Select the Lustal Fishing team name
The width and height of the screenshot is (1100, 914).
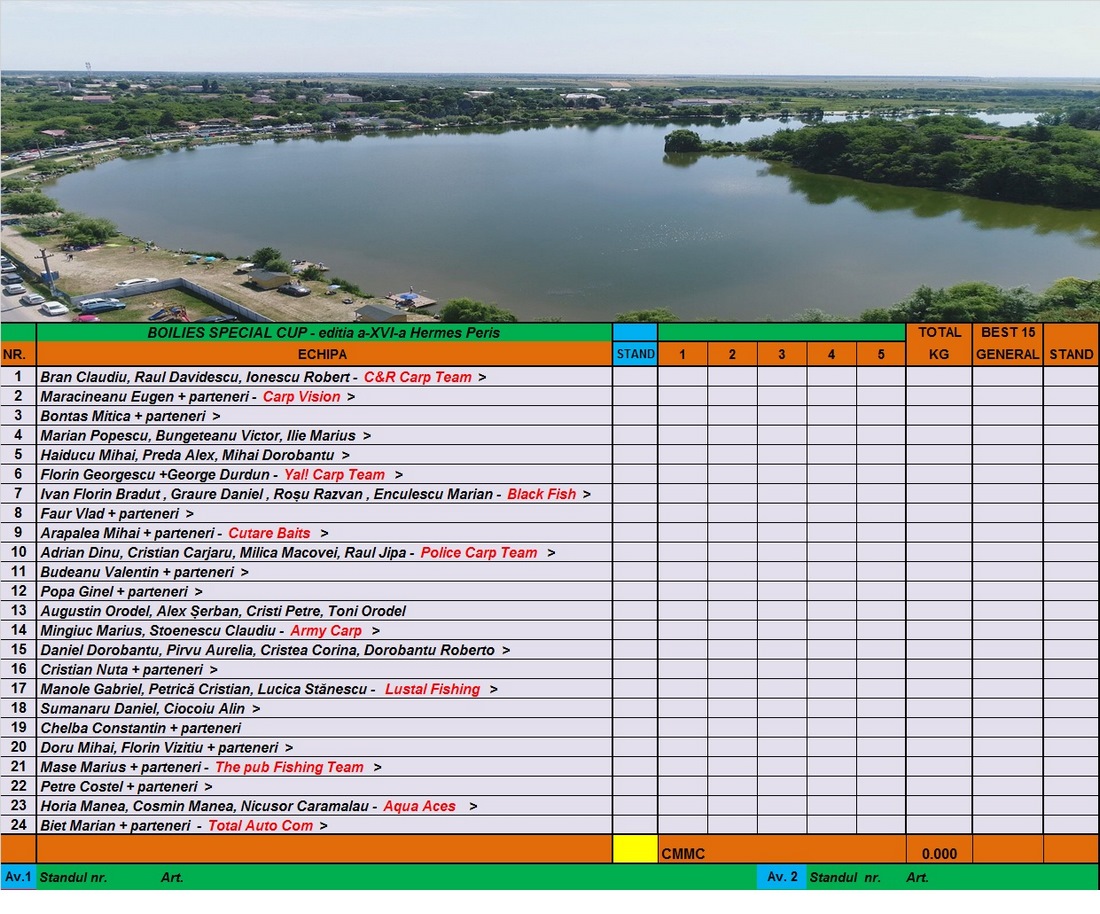point(432,689)
